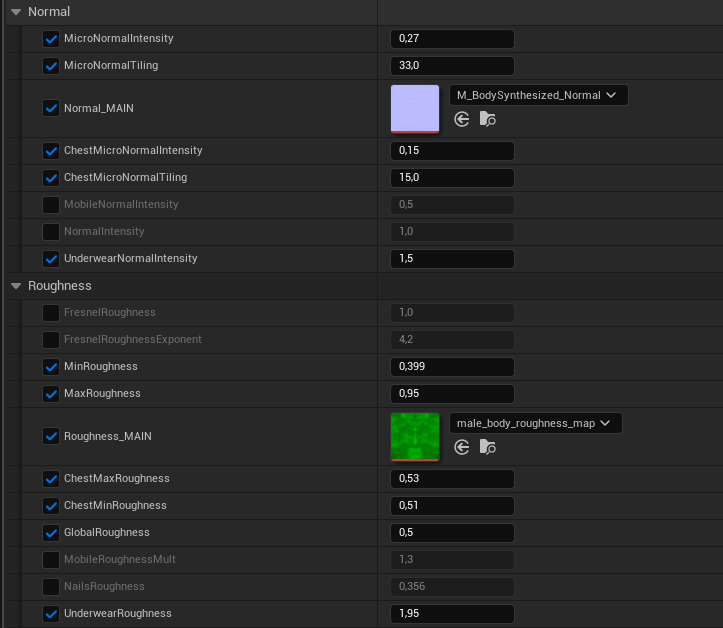Screen dimensions: 723x628
Task: Disable ChestMaxRoughness override
Action: click(51, 479)
